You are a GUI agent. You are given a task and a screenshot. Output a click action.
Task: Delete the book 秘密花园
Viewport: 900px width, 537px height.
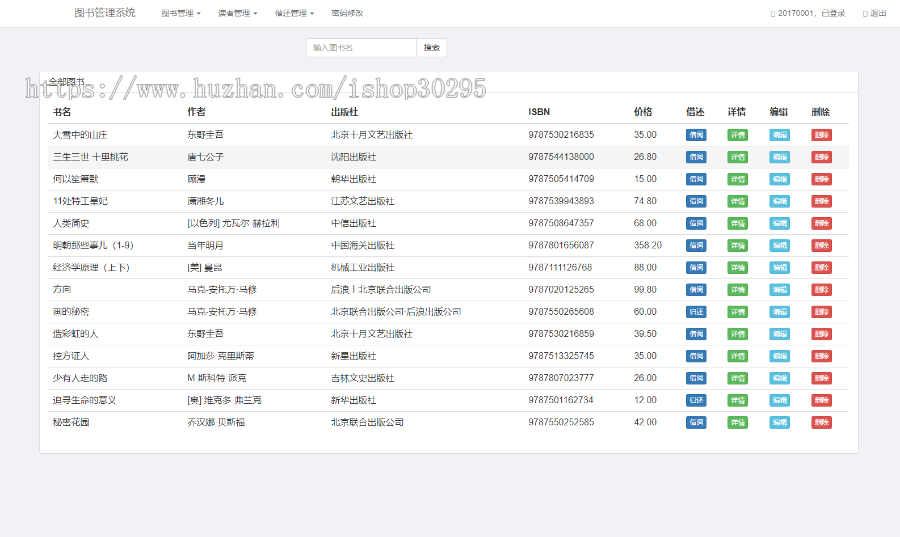[x=821, y=422]
